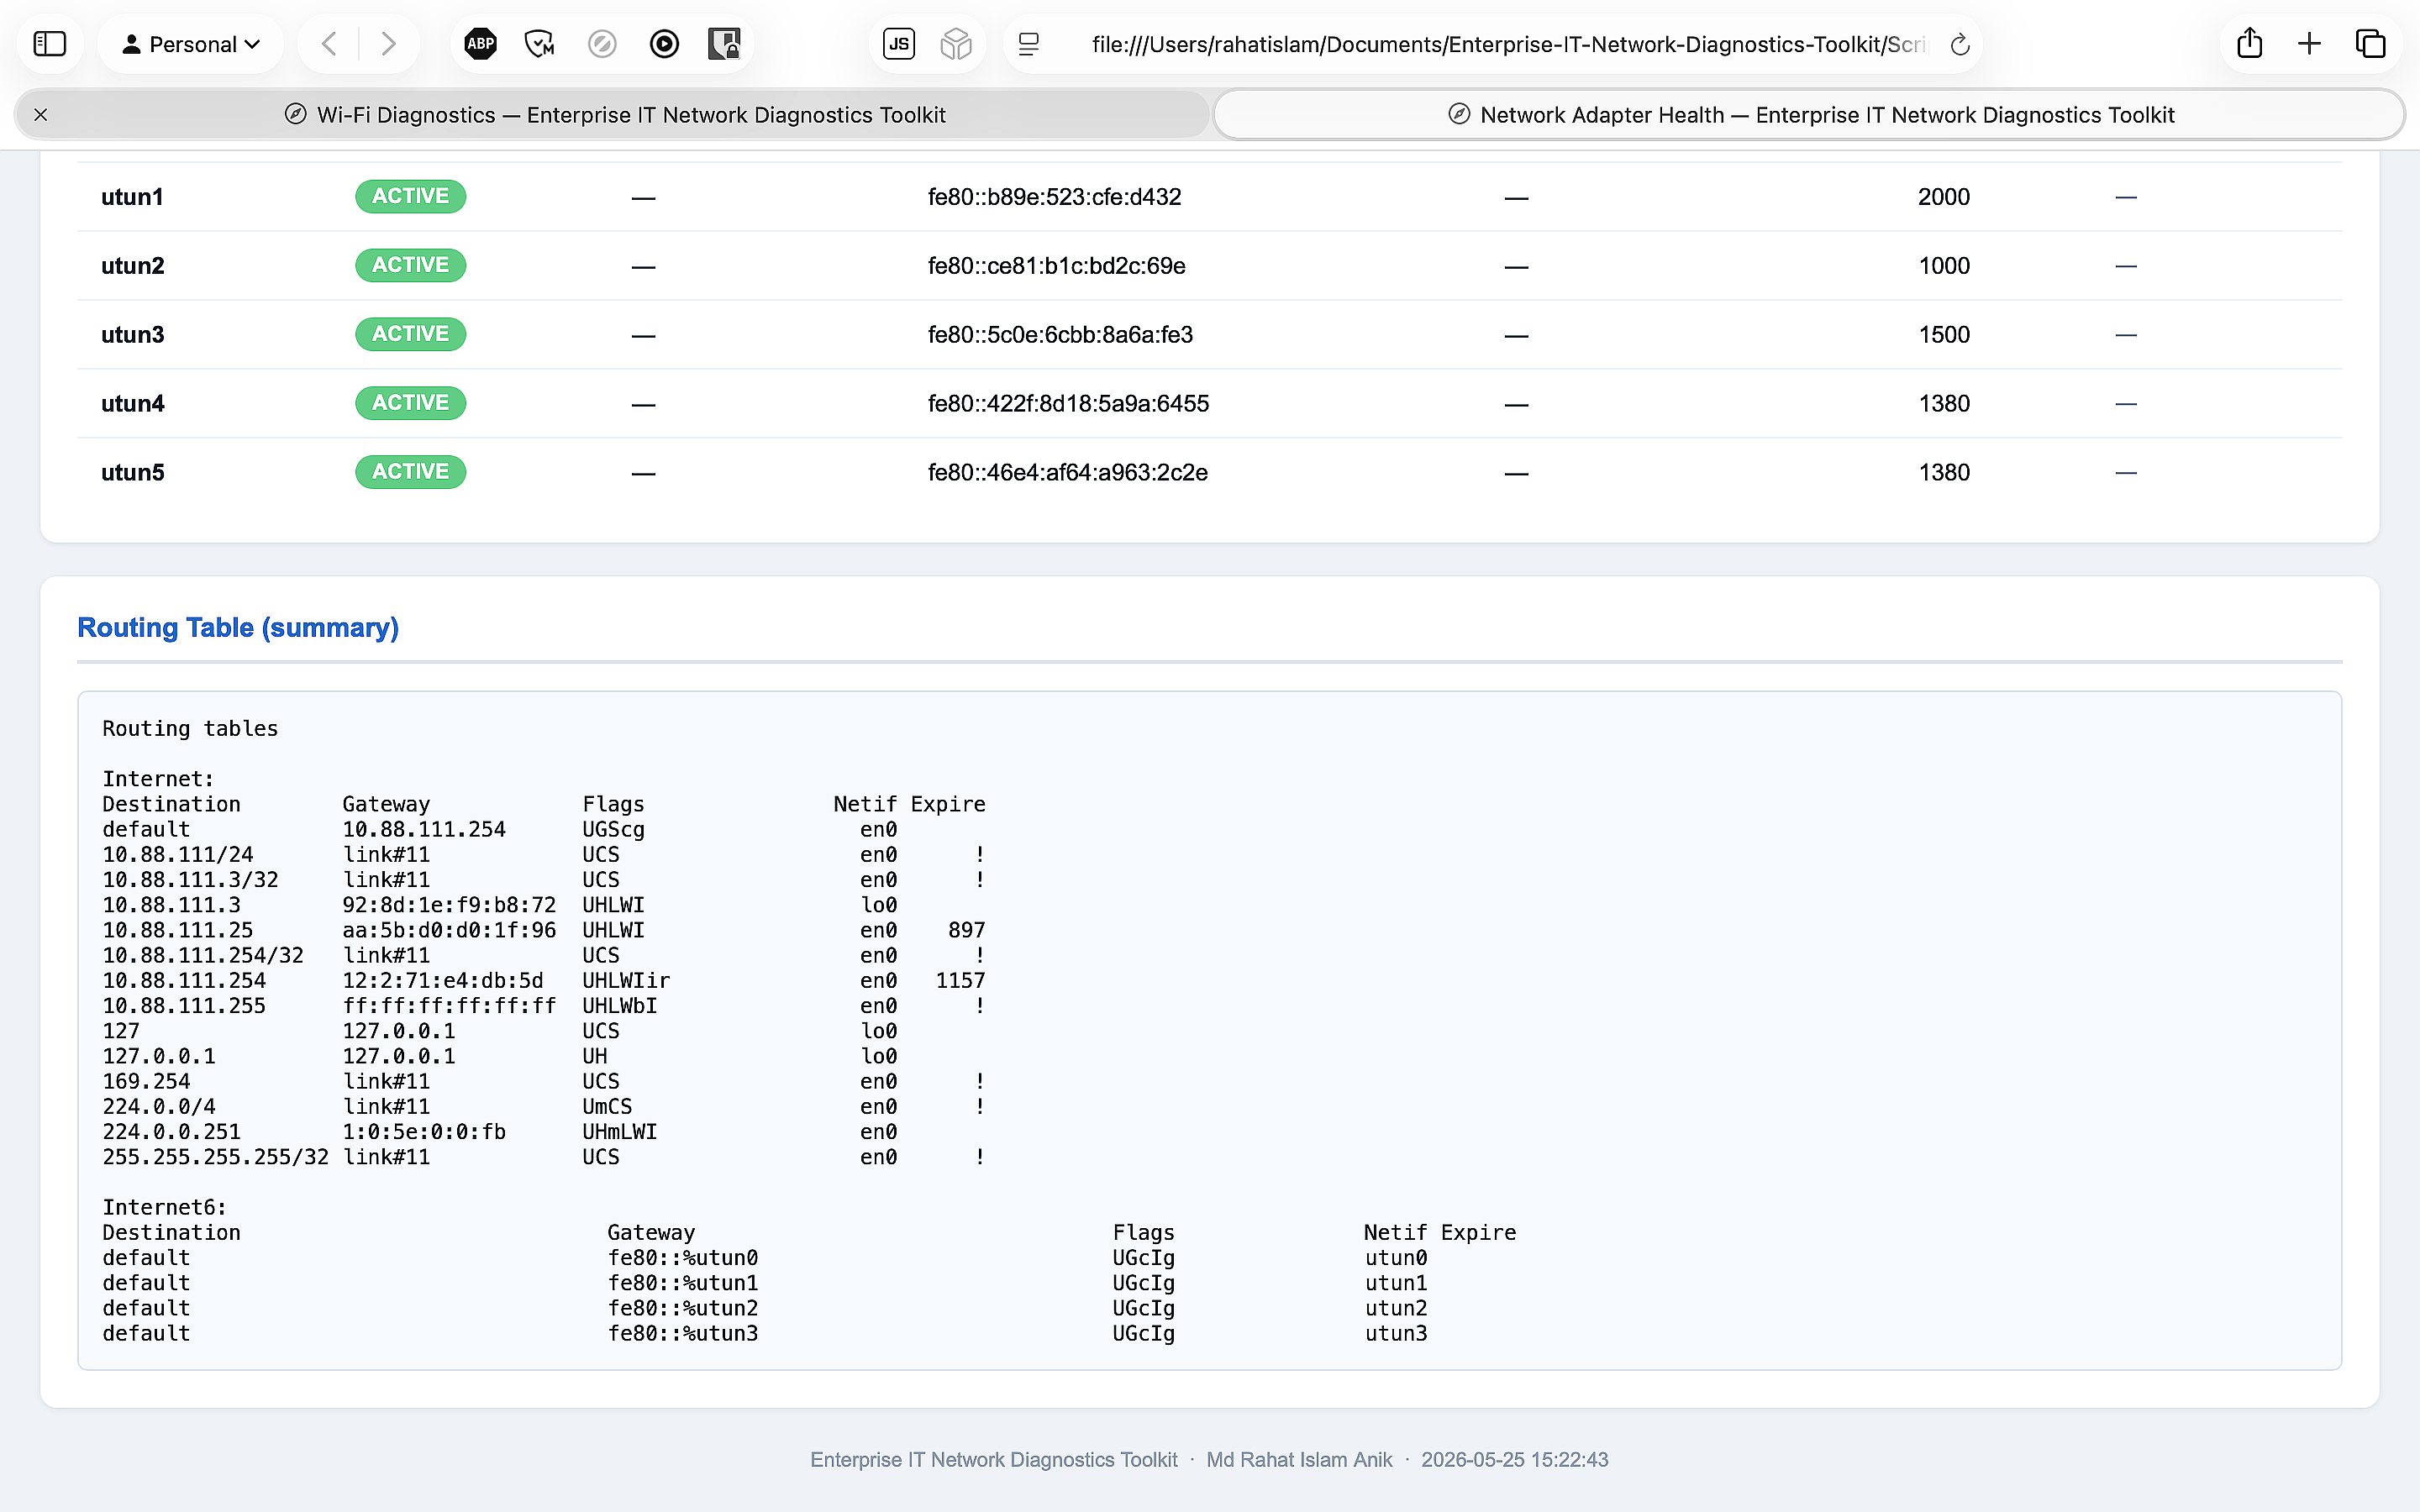Close the Wi-Fi Diagnostics tab
Screen dimensions: 2420x1512
(x=41, y=115)
